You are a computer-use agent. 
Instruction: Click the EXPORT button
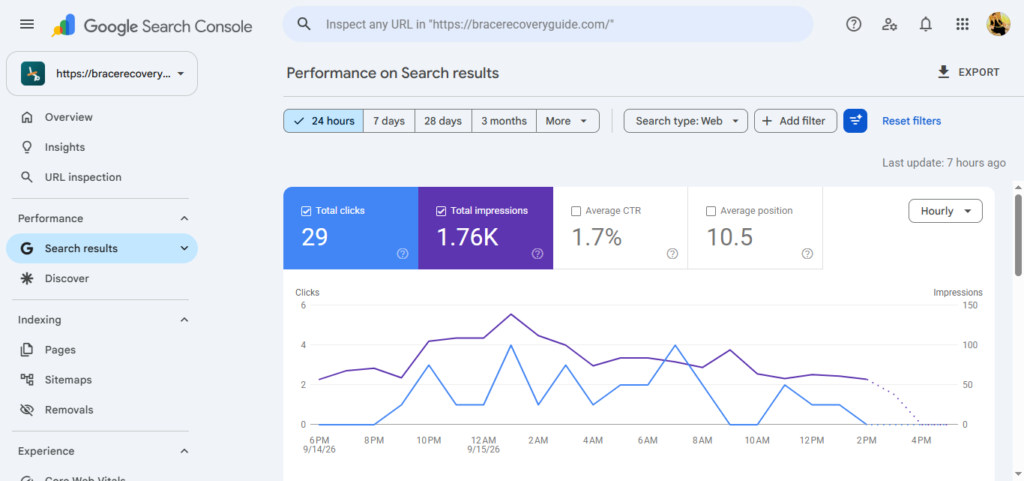968,72
